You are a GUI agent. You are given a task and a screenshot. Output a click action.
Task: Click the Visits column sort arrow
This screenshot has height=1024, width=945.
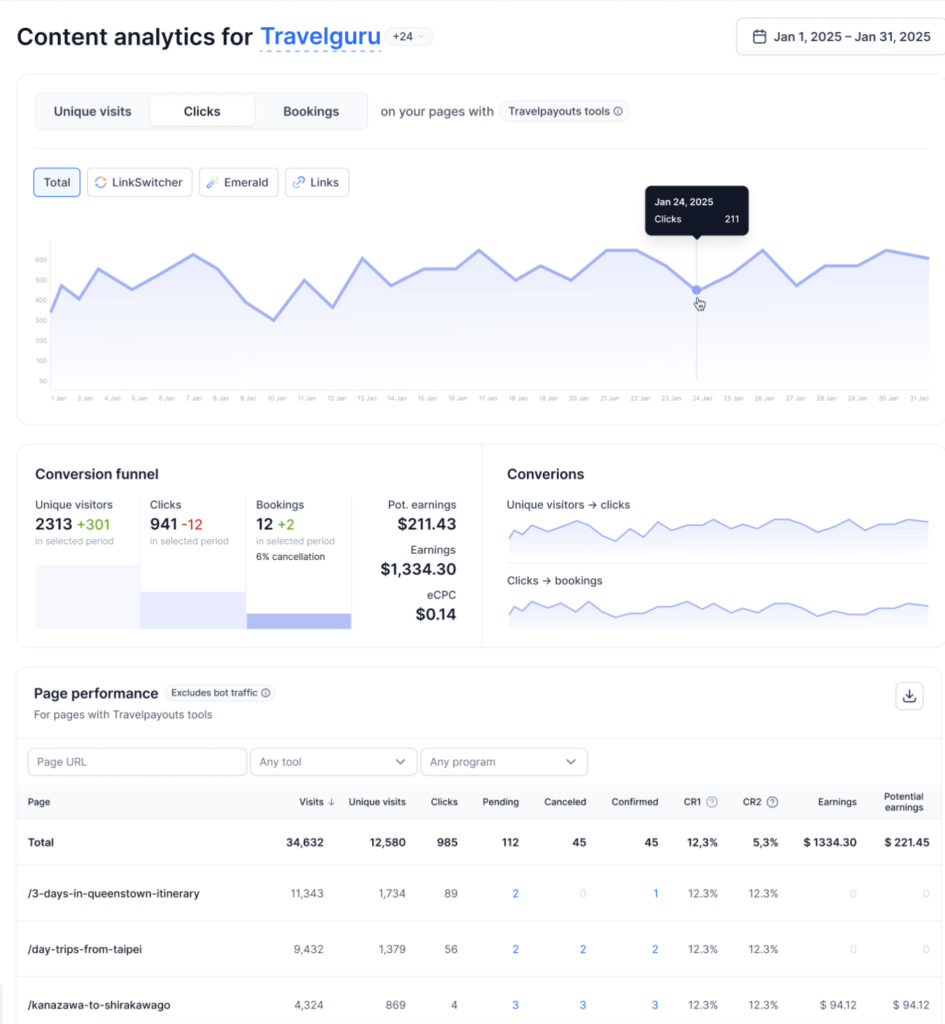pos(332,802)
